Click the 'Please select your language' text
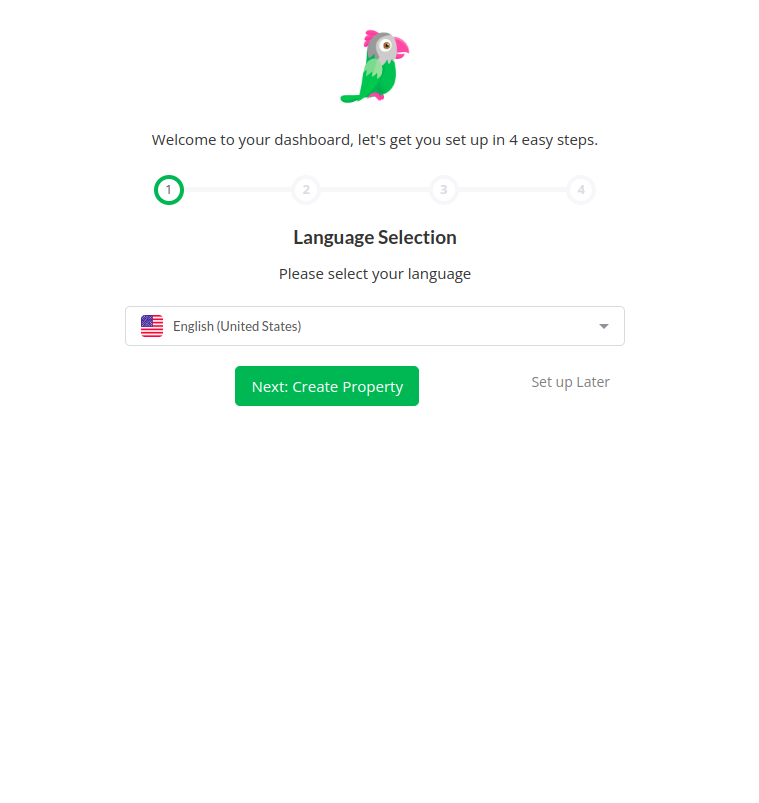This screenshot has width=759, height=803. click(375, 274)
